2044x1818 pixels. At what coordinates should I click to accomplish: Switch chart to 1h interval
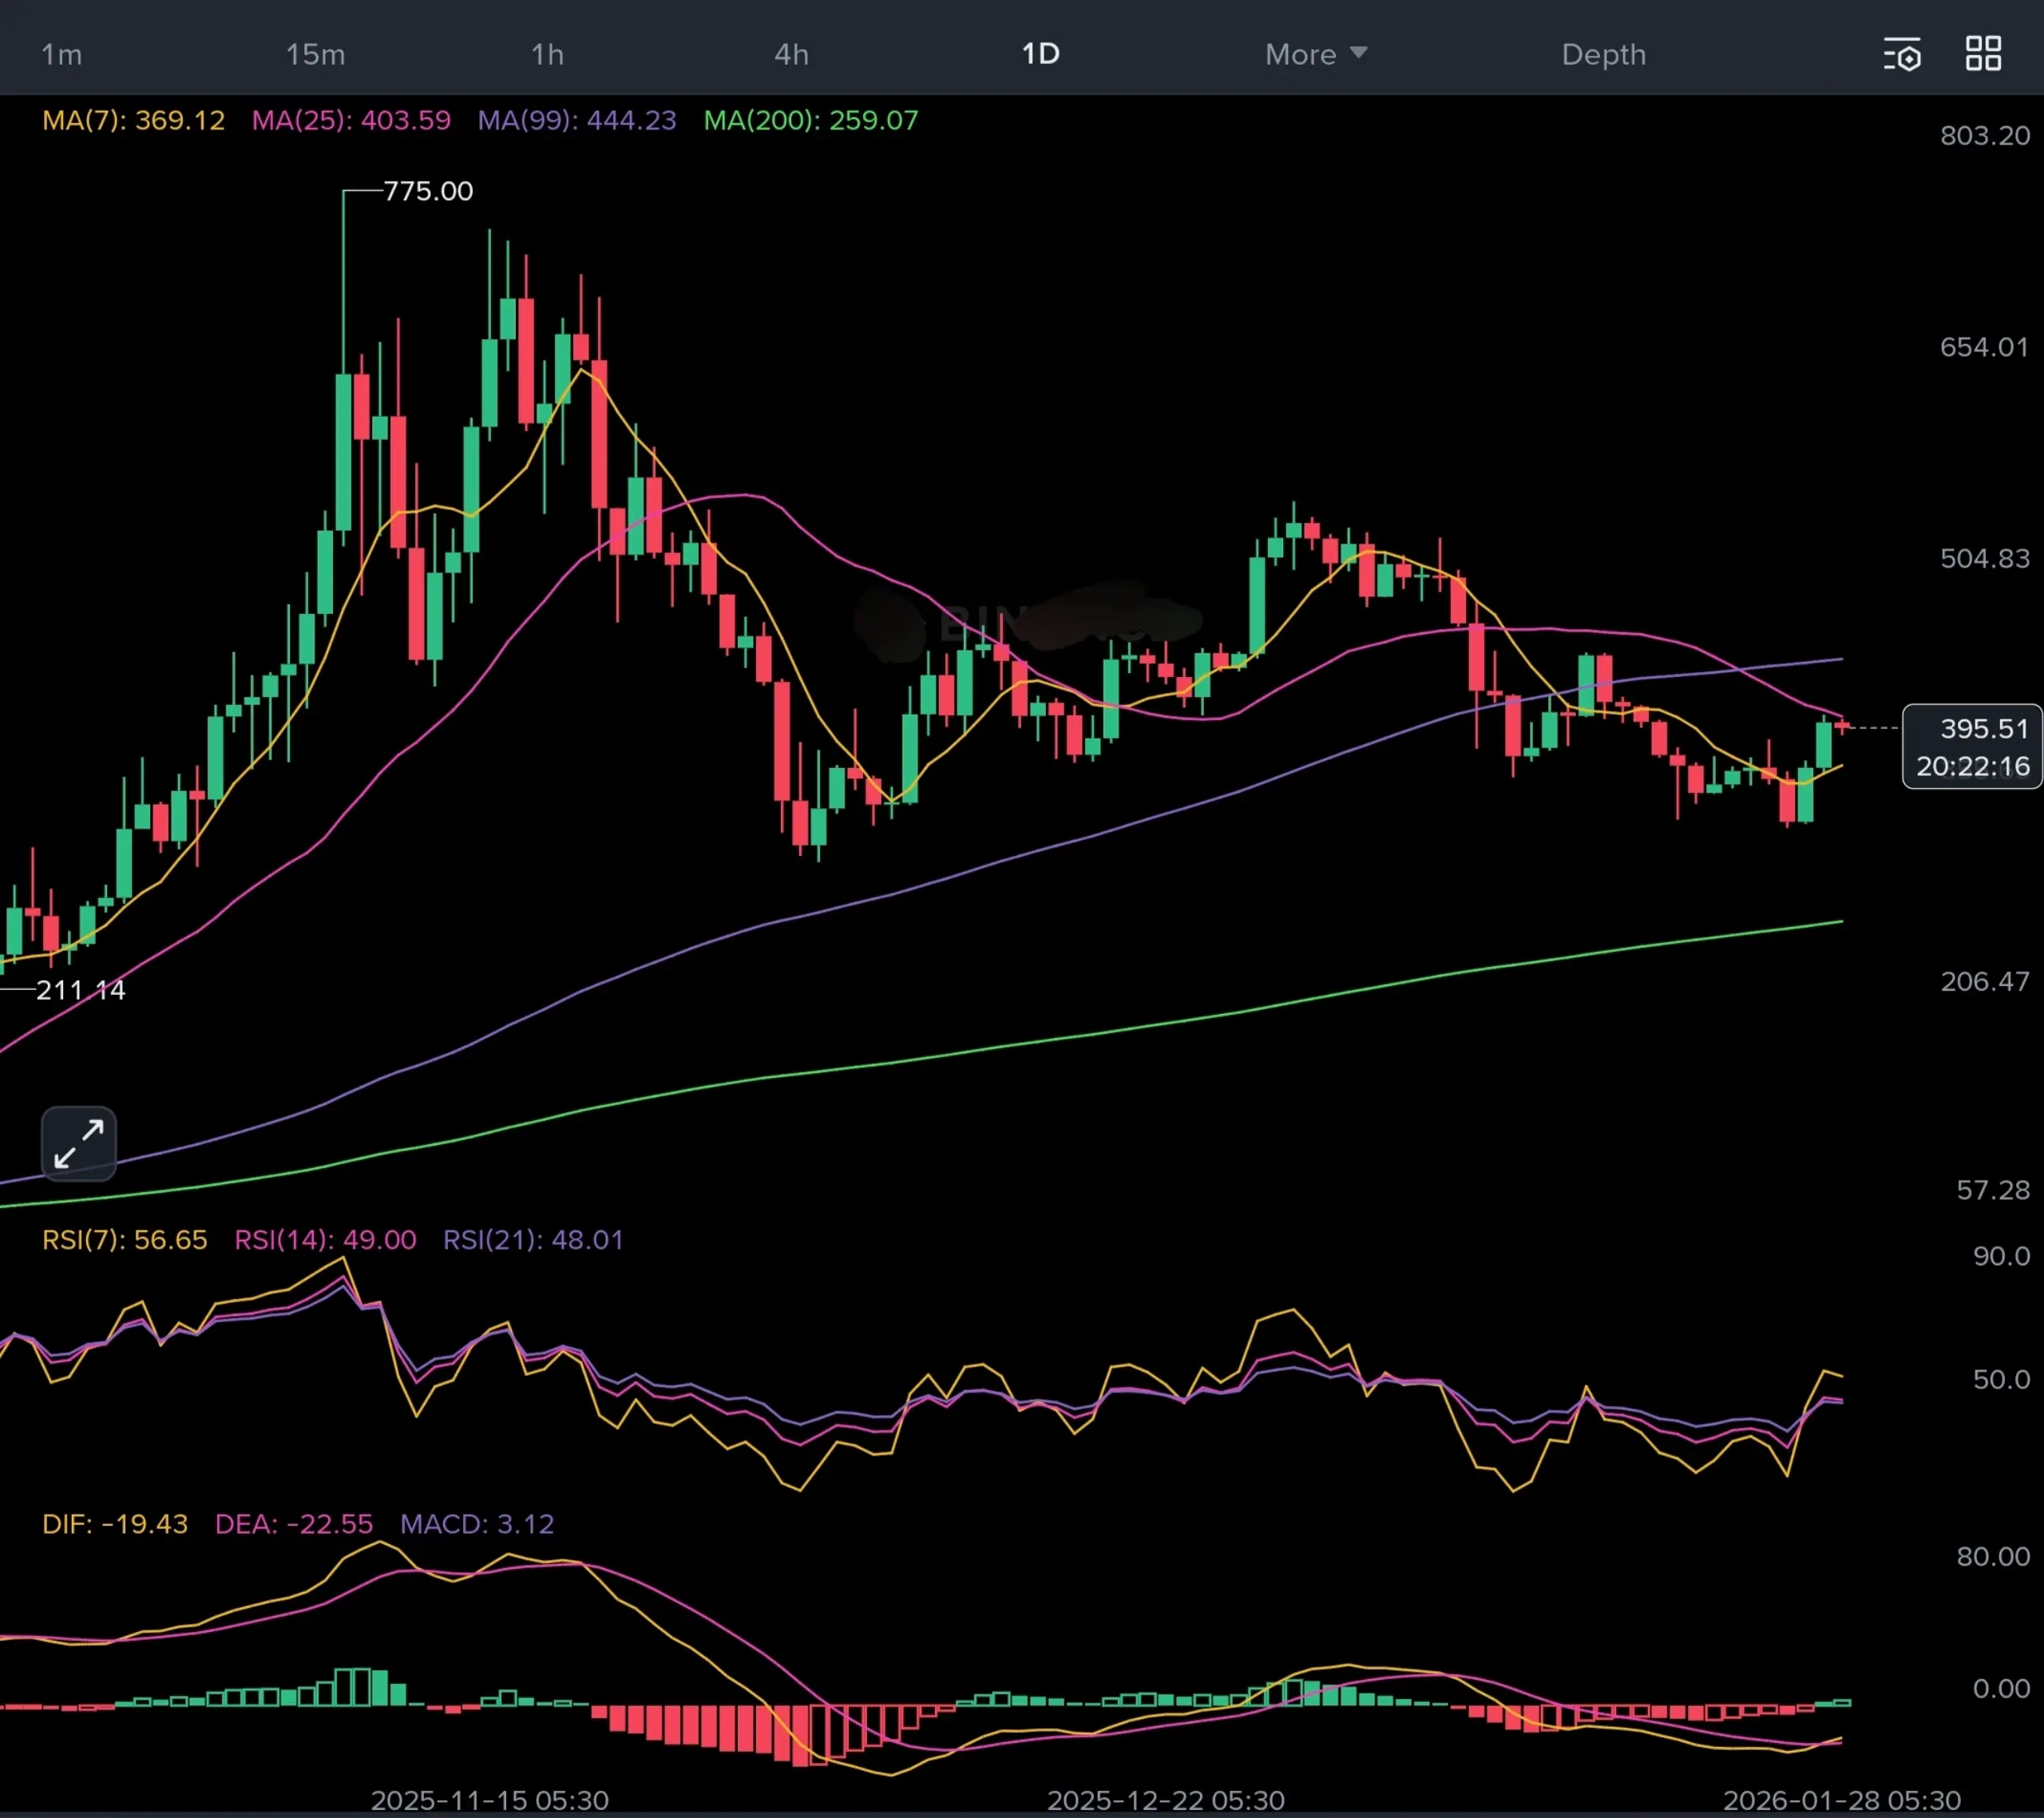tap(547, 54)
